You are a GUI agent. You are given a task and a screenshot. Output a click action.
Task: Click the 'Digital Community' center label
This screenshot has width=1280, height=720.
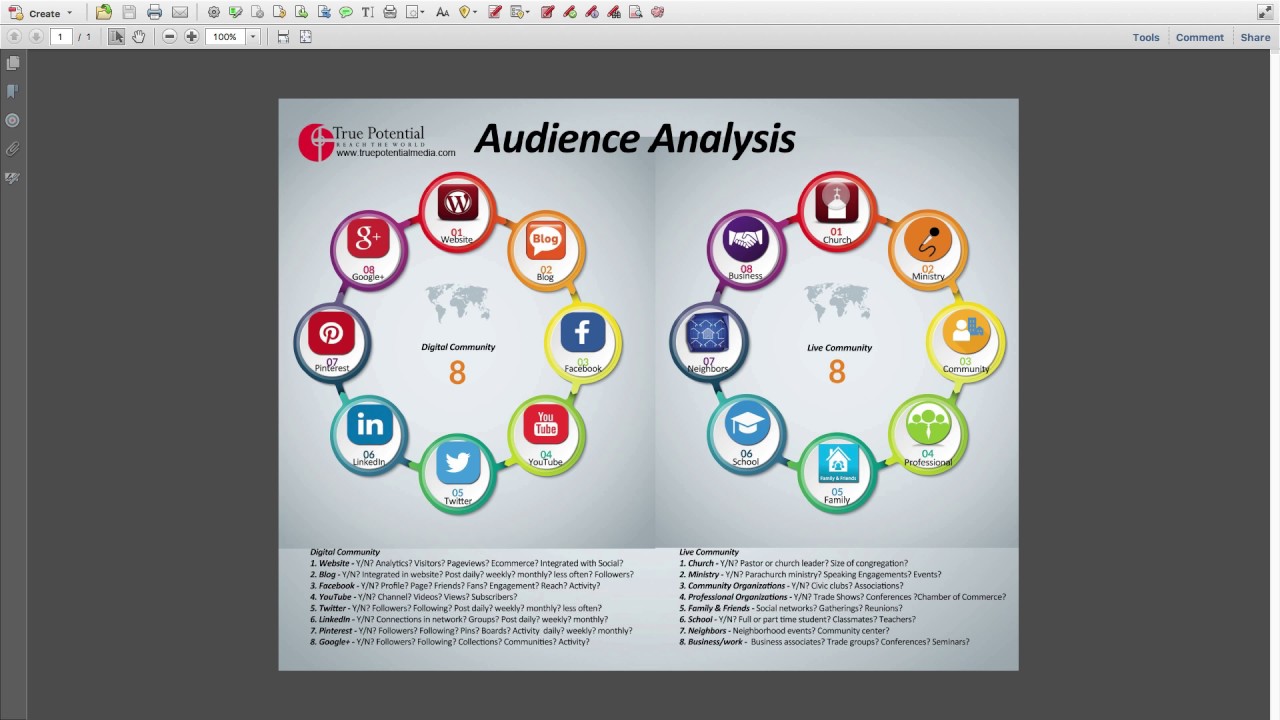458,347
